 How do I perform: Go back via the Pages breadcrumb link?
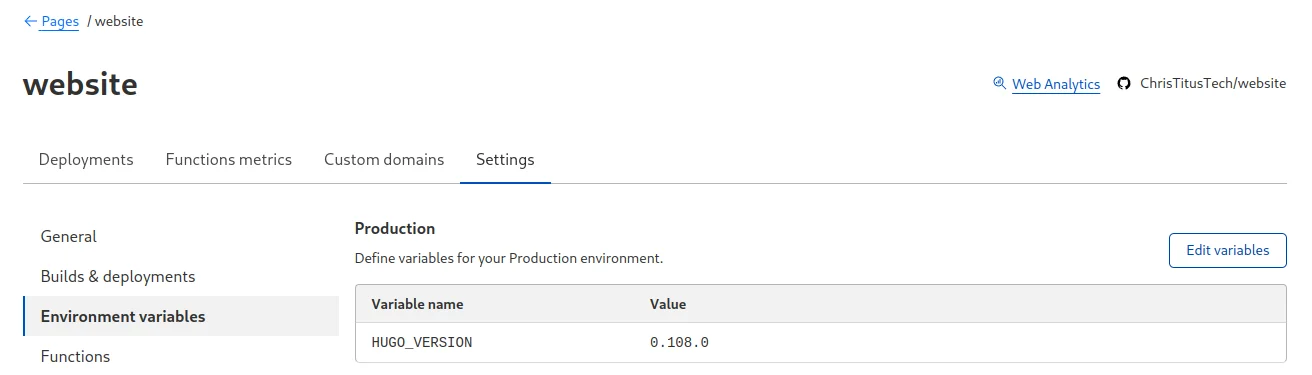(x=60, y=21)
